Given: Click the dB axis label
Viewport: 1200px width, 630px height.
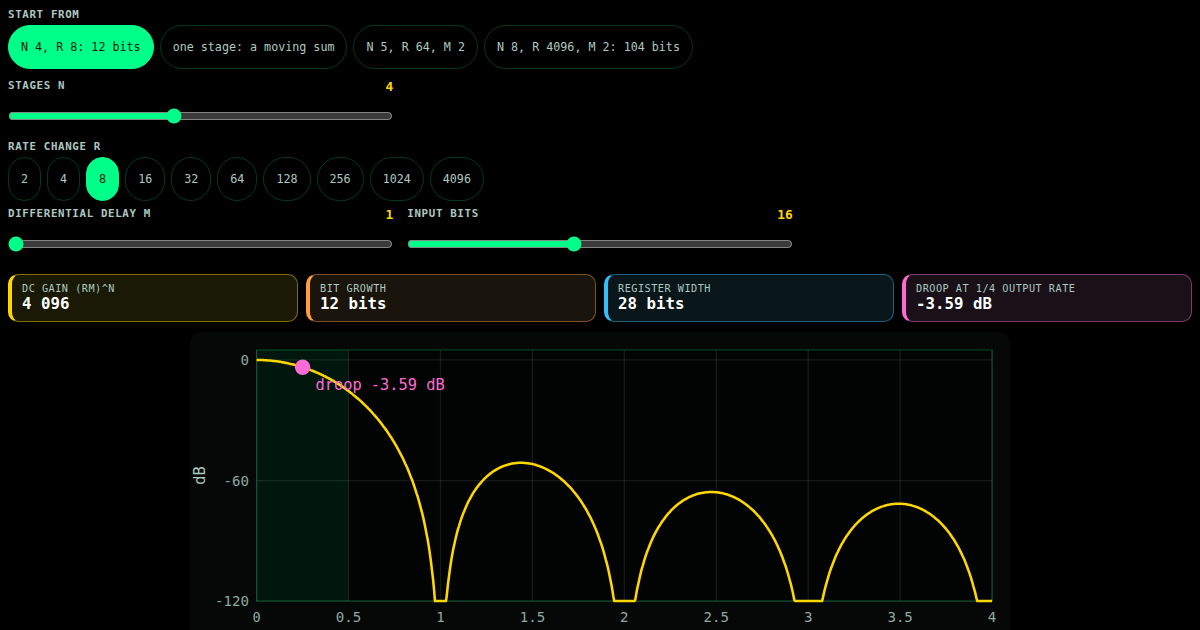Looking at the screenshot, I should coord(200,476).
